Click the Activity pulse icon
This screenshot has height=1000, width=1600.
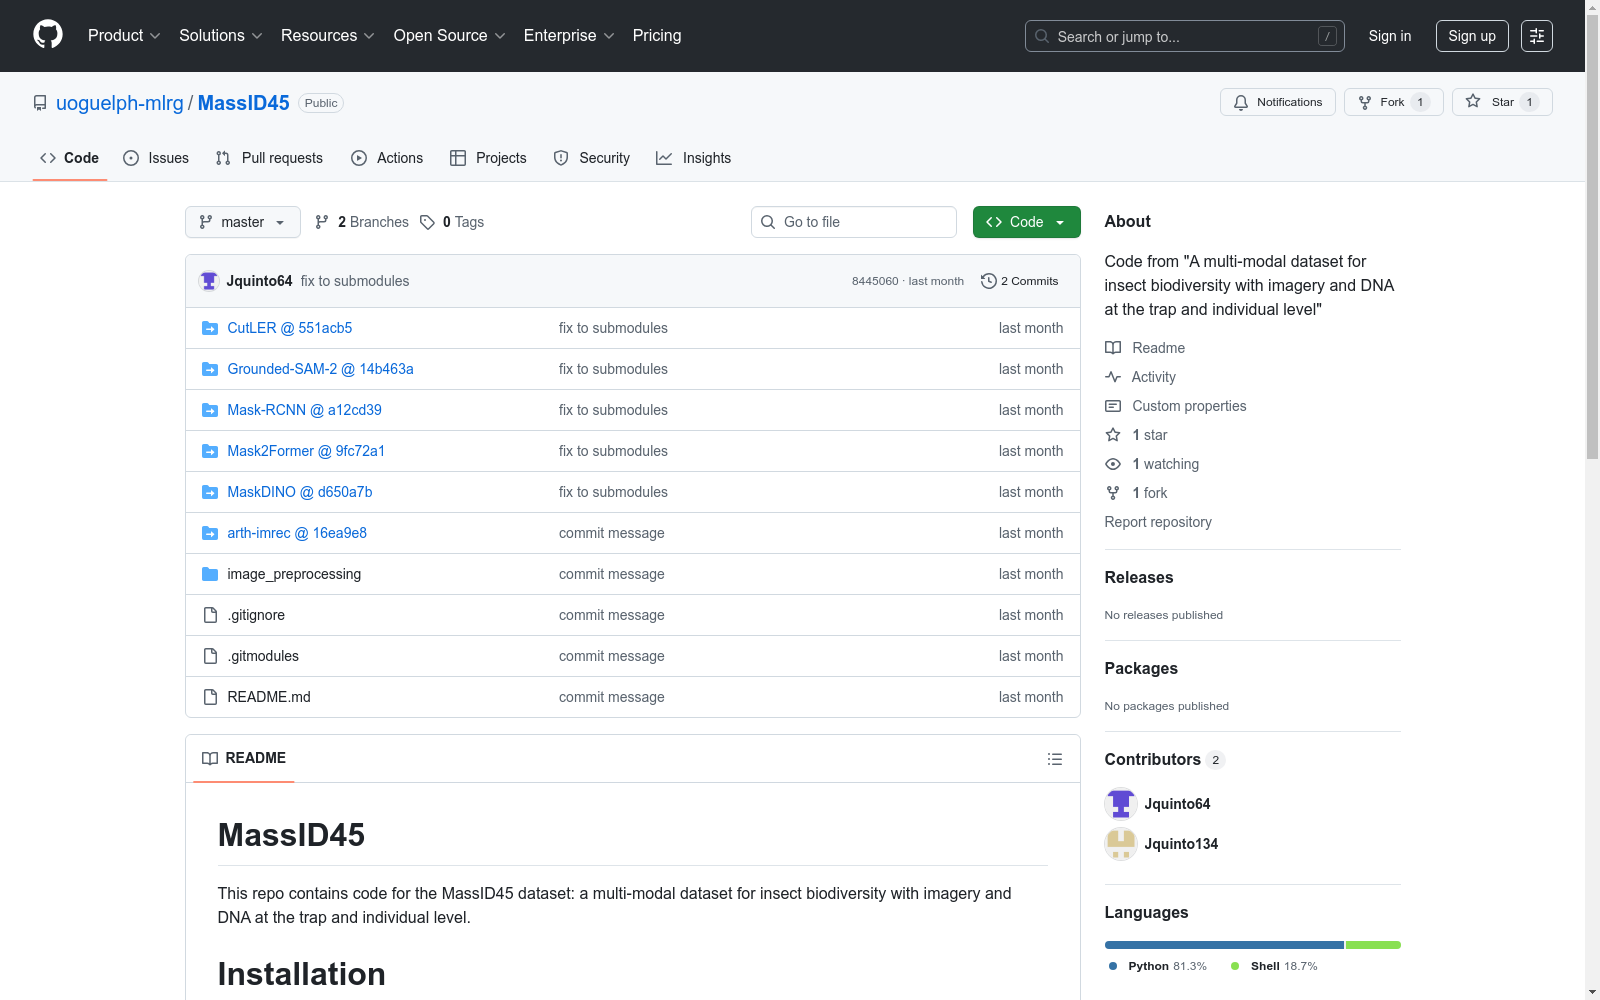click(x=1113, y=377)
